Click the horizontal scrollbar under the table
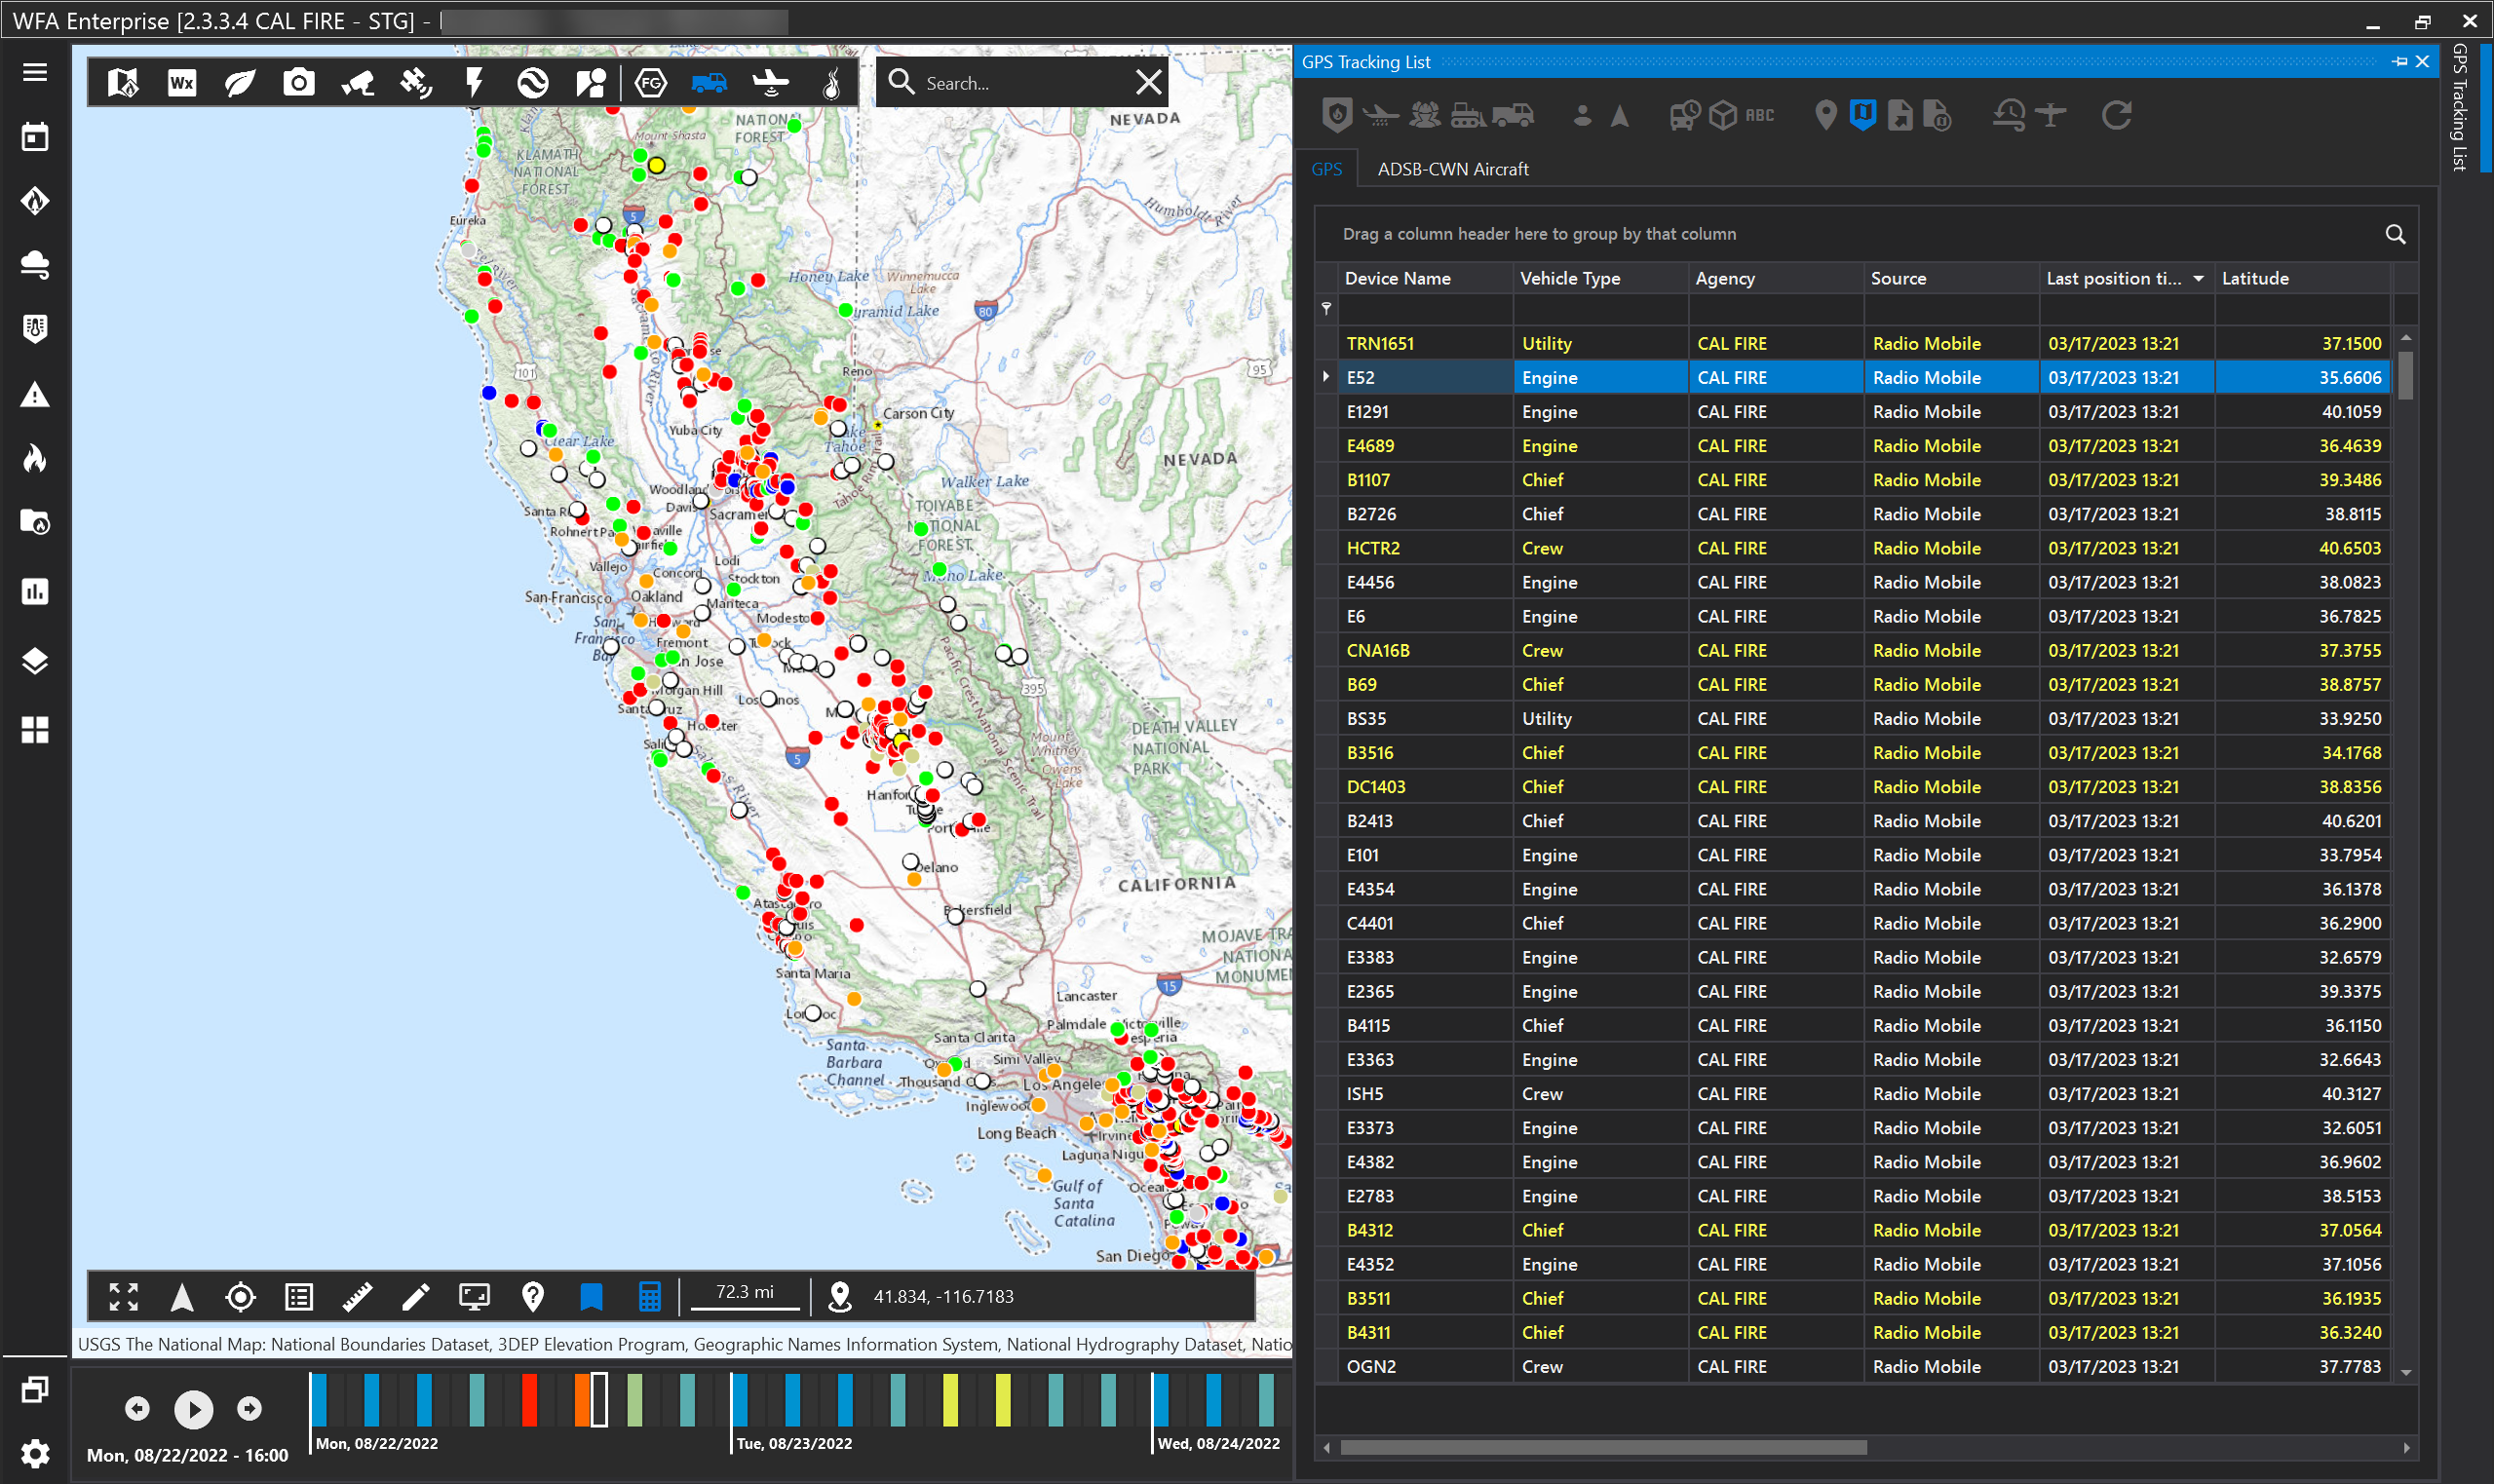2494x1484 pixels. [1602, 1447]
